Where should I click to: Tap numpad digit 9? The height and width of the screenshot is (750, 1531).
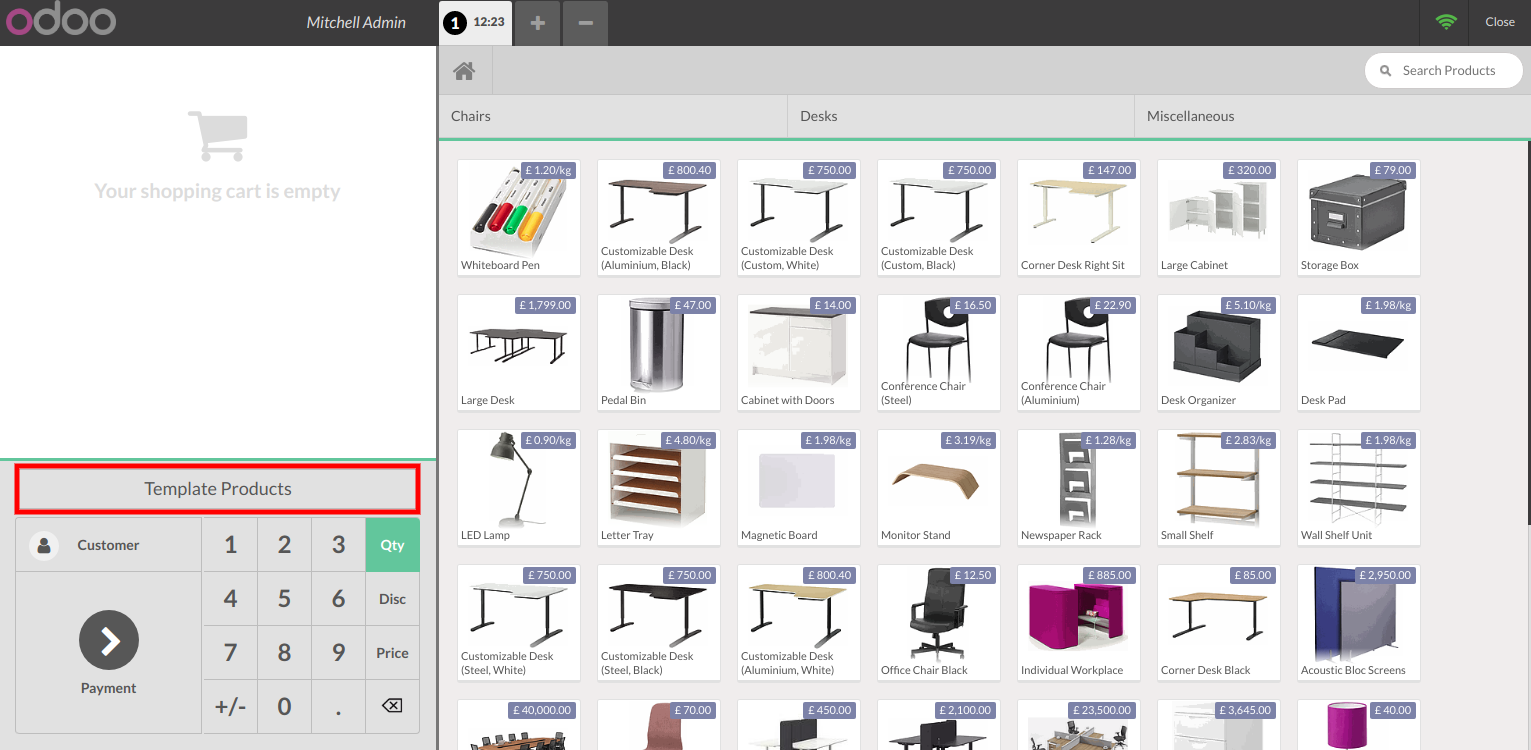click(339, 653)
